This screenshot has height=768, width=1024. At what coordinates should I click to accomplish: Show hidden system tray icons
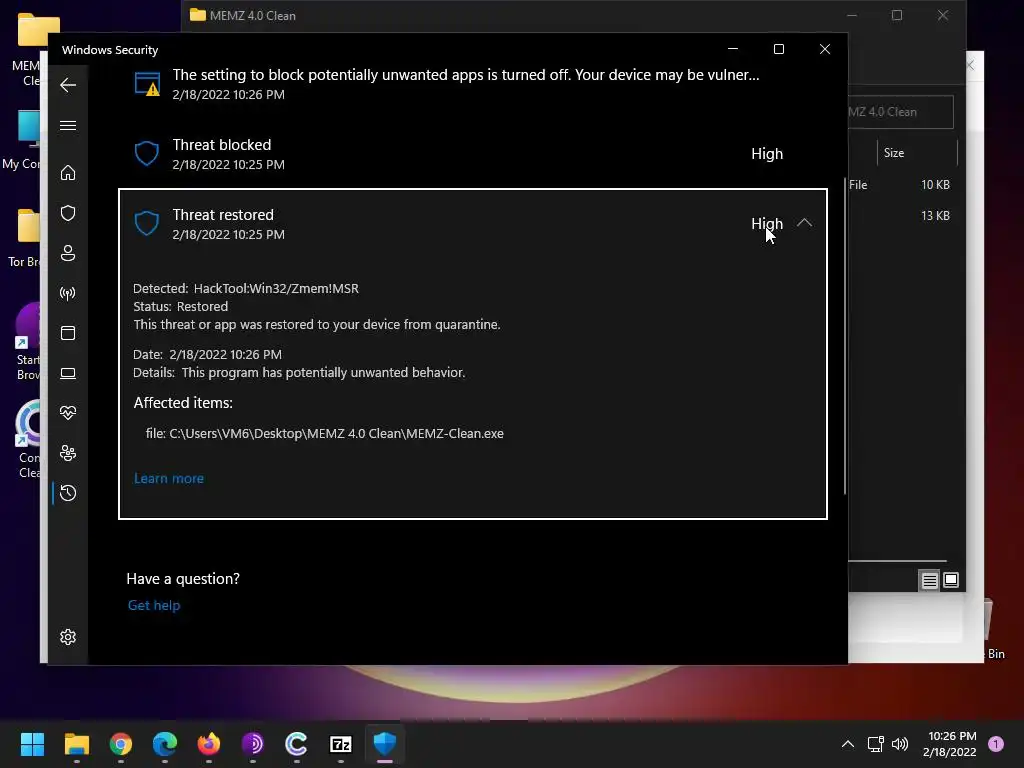[x=848, y=744]
